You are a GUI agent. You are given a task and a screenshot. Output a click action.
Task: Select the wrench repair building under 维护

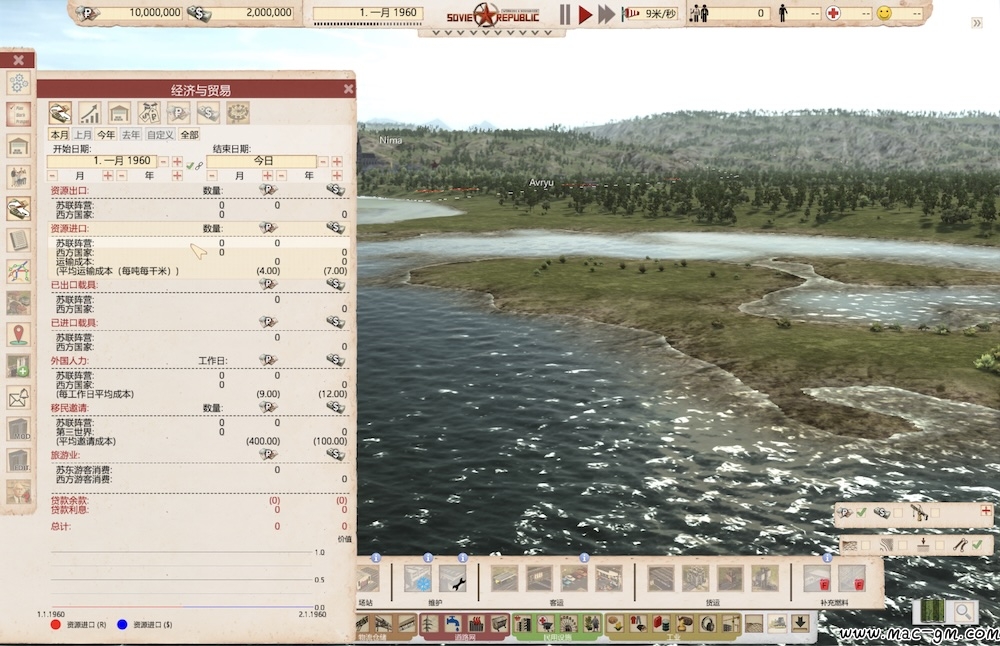453,579
